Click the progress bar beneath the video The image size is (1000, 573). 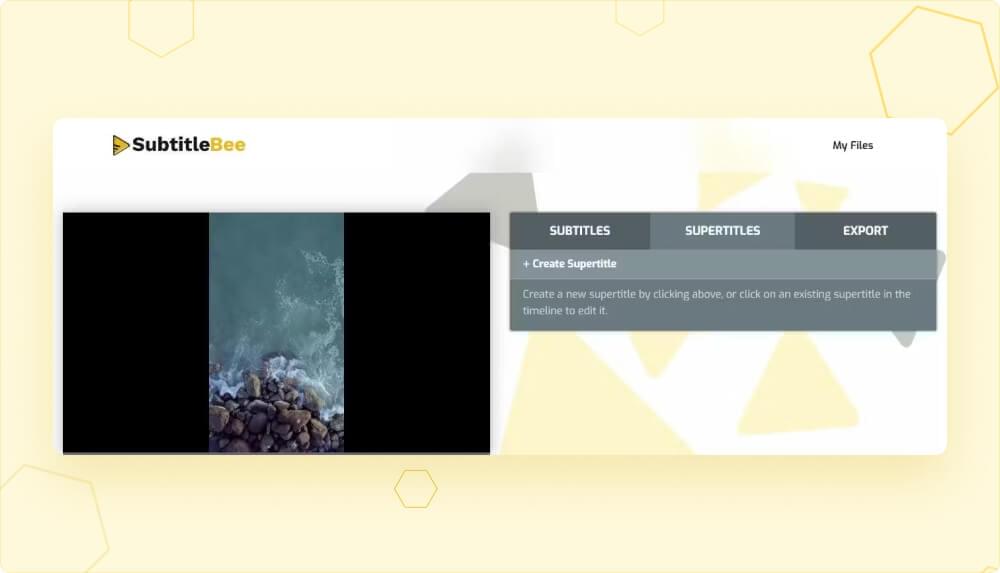click(276, 453)
